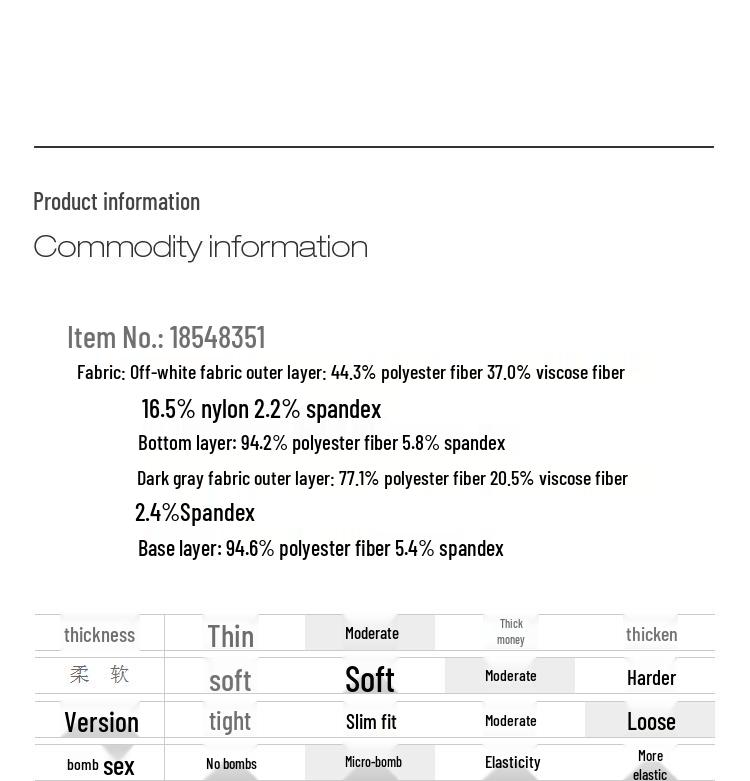Image resolution: width=750 pixels, height=781 pixels.
Task: Click the bottom layer 94.2% polyester line
Action: 321,442
